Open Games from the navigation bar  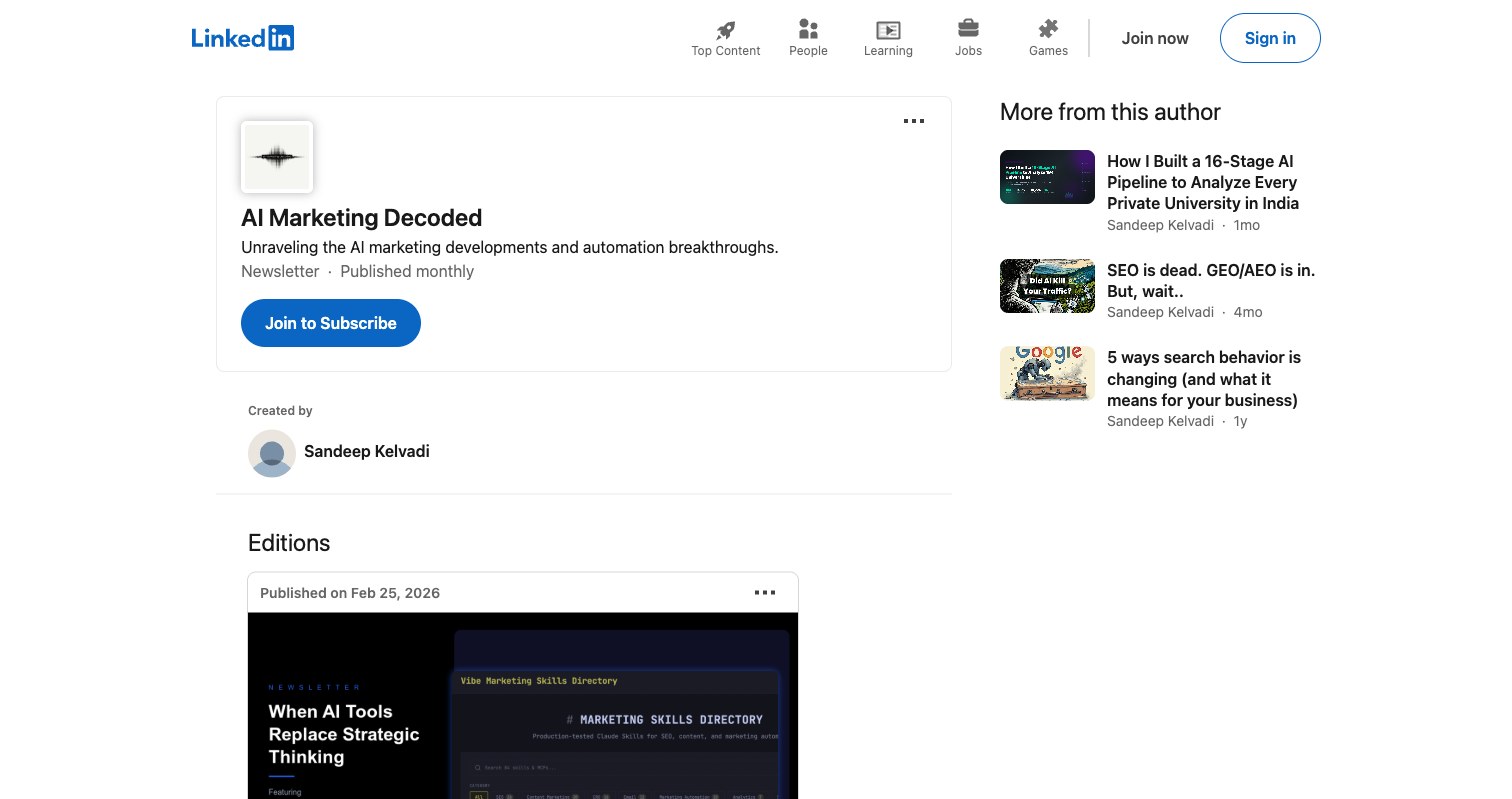click(x=1048, y=37)
